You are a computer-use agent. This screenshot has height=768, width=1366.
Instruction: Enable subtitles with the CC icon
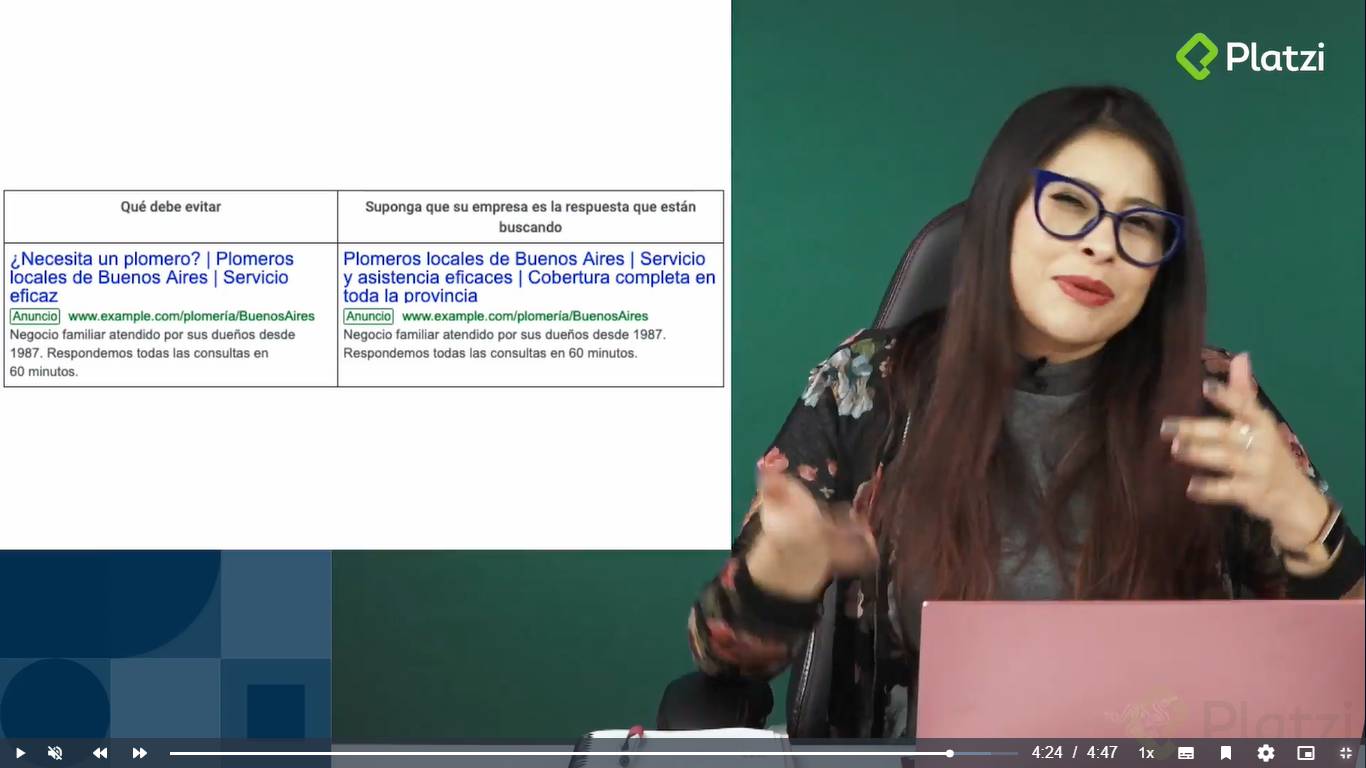coord(1186,752)
